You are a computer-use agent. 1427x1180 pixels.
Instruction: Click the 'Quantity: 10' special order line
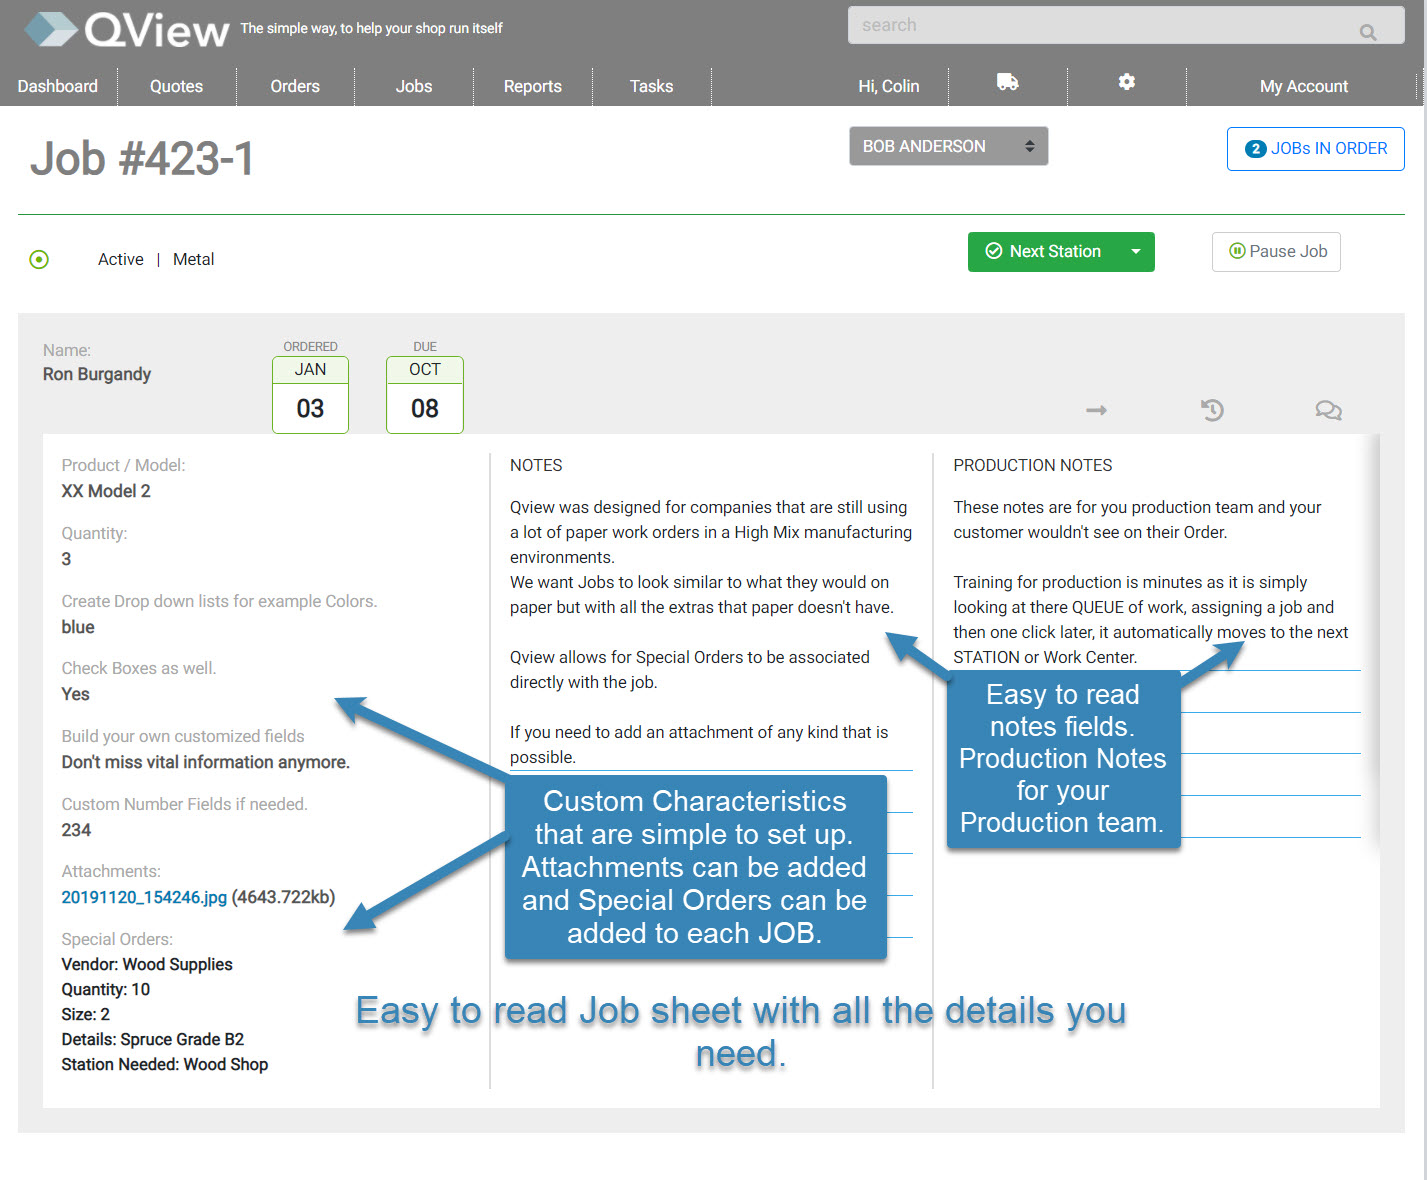point(106,989)
